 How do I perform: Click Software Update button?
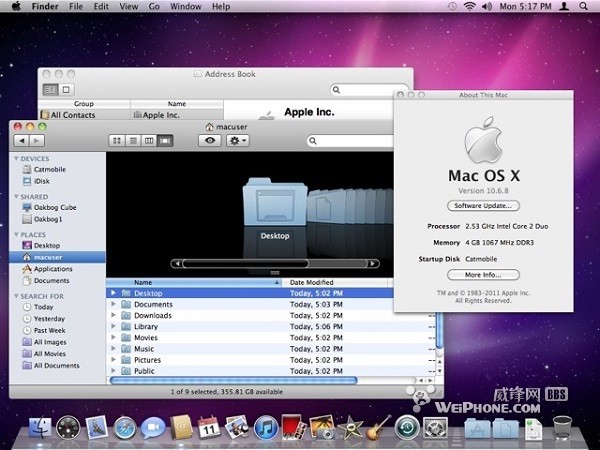(483, 205)
